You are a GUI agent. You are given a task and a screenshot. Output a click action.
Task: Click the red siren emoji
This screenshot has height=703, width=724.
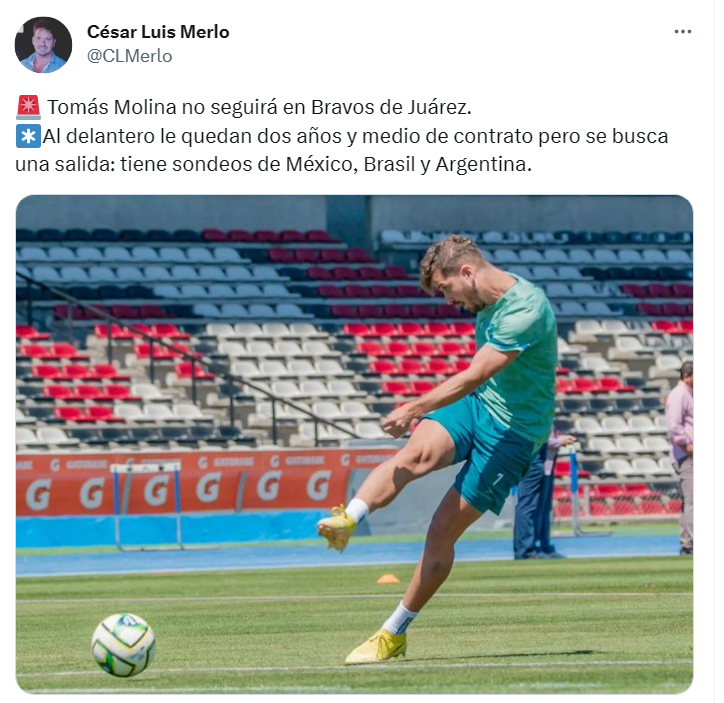[29, 108]
